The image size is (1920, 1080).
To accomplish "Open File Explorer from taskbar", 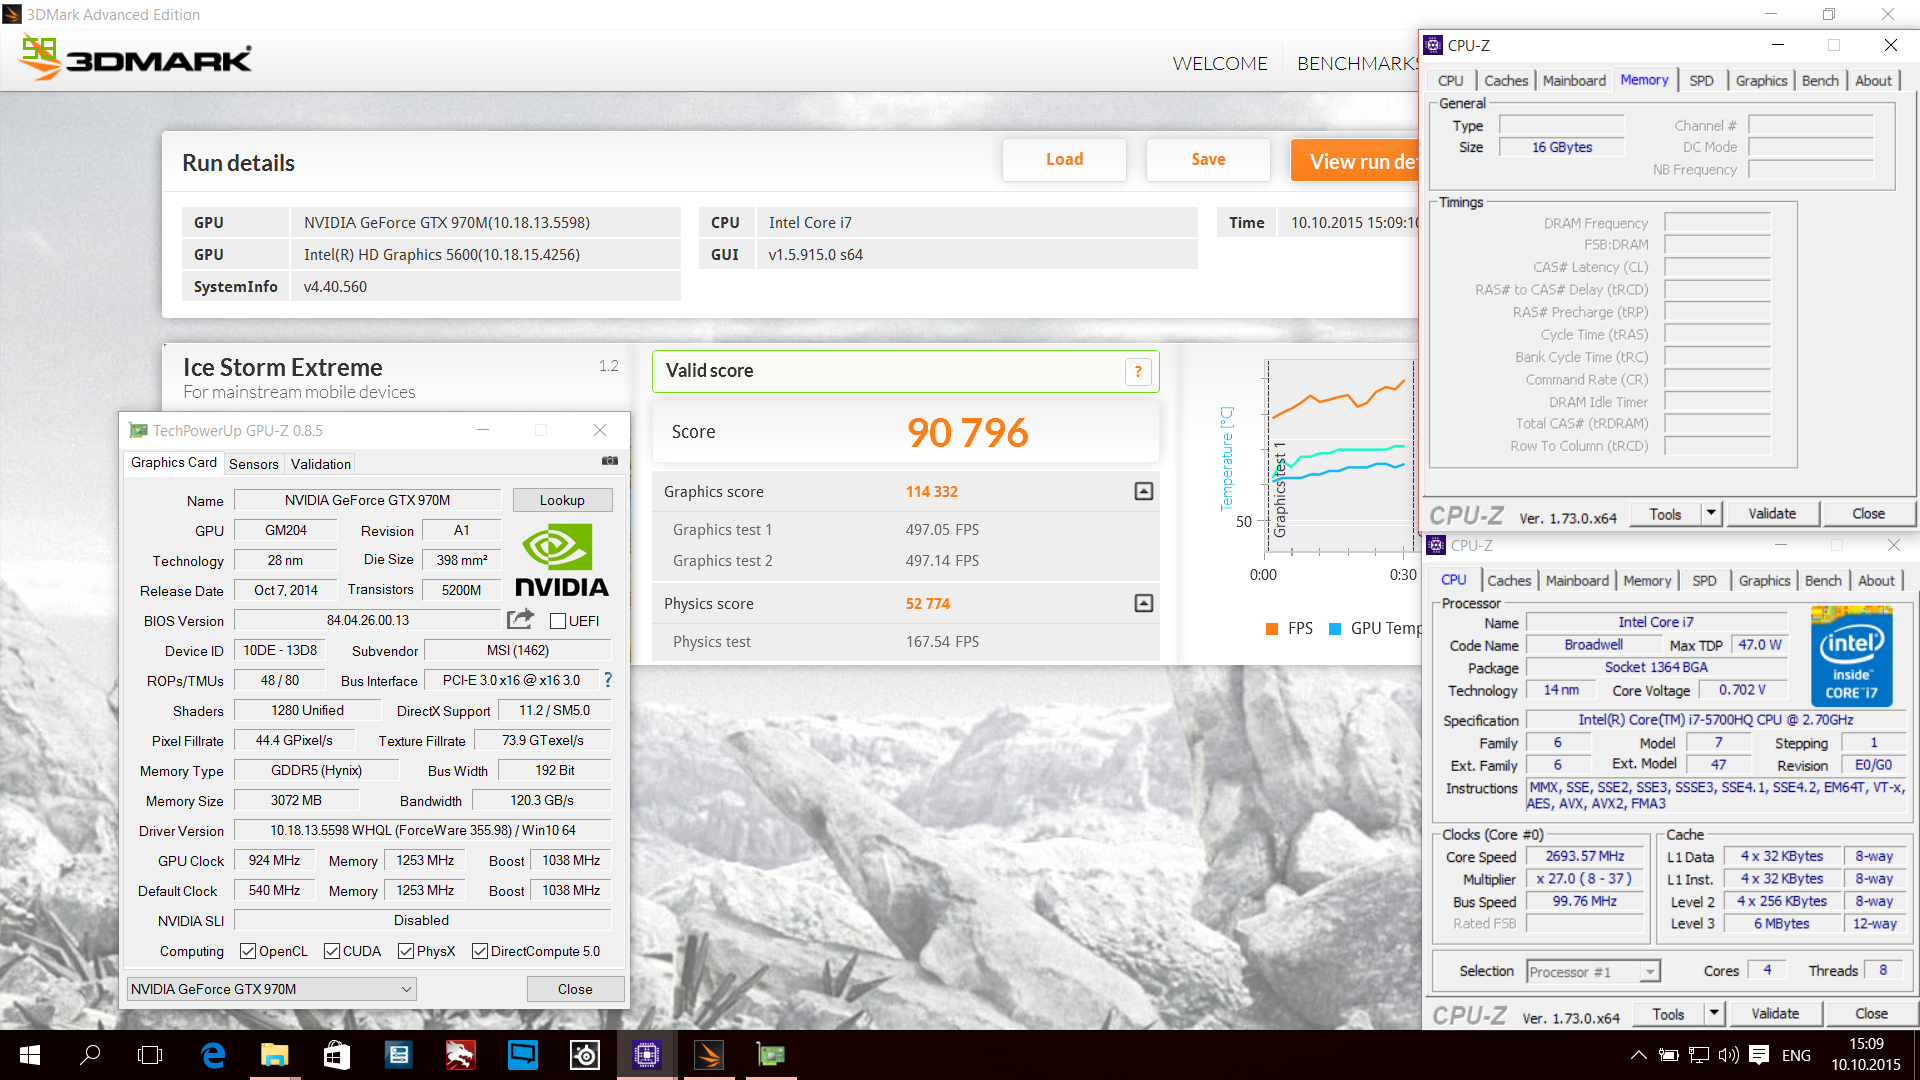I will [x=274, y=1055].
